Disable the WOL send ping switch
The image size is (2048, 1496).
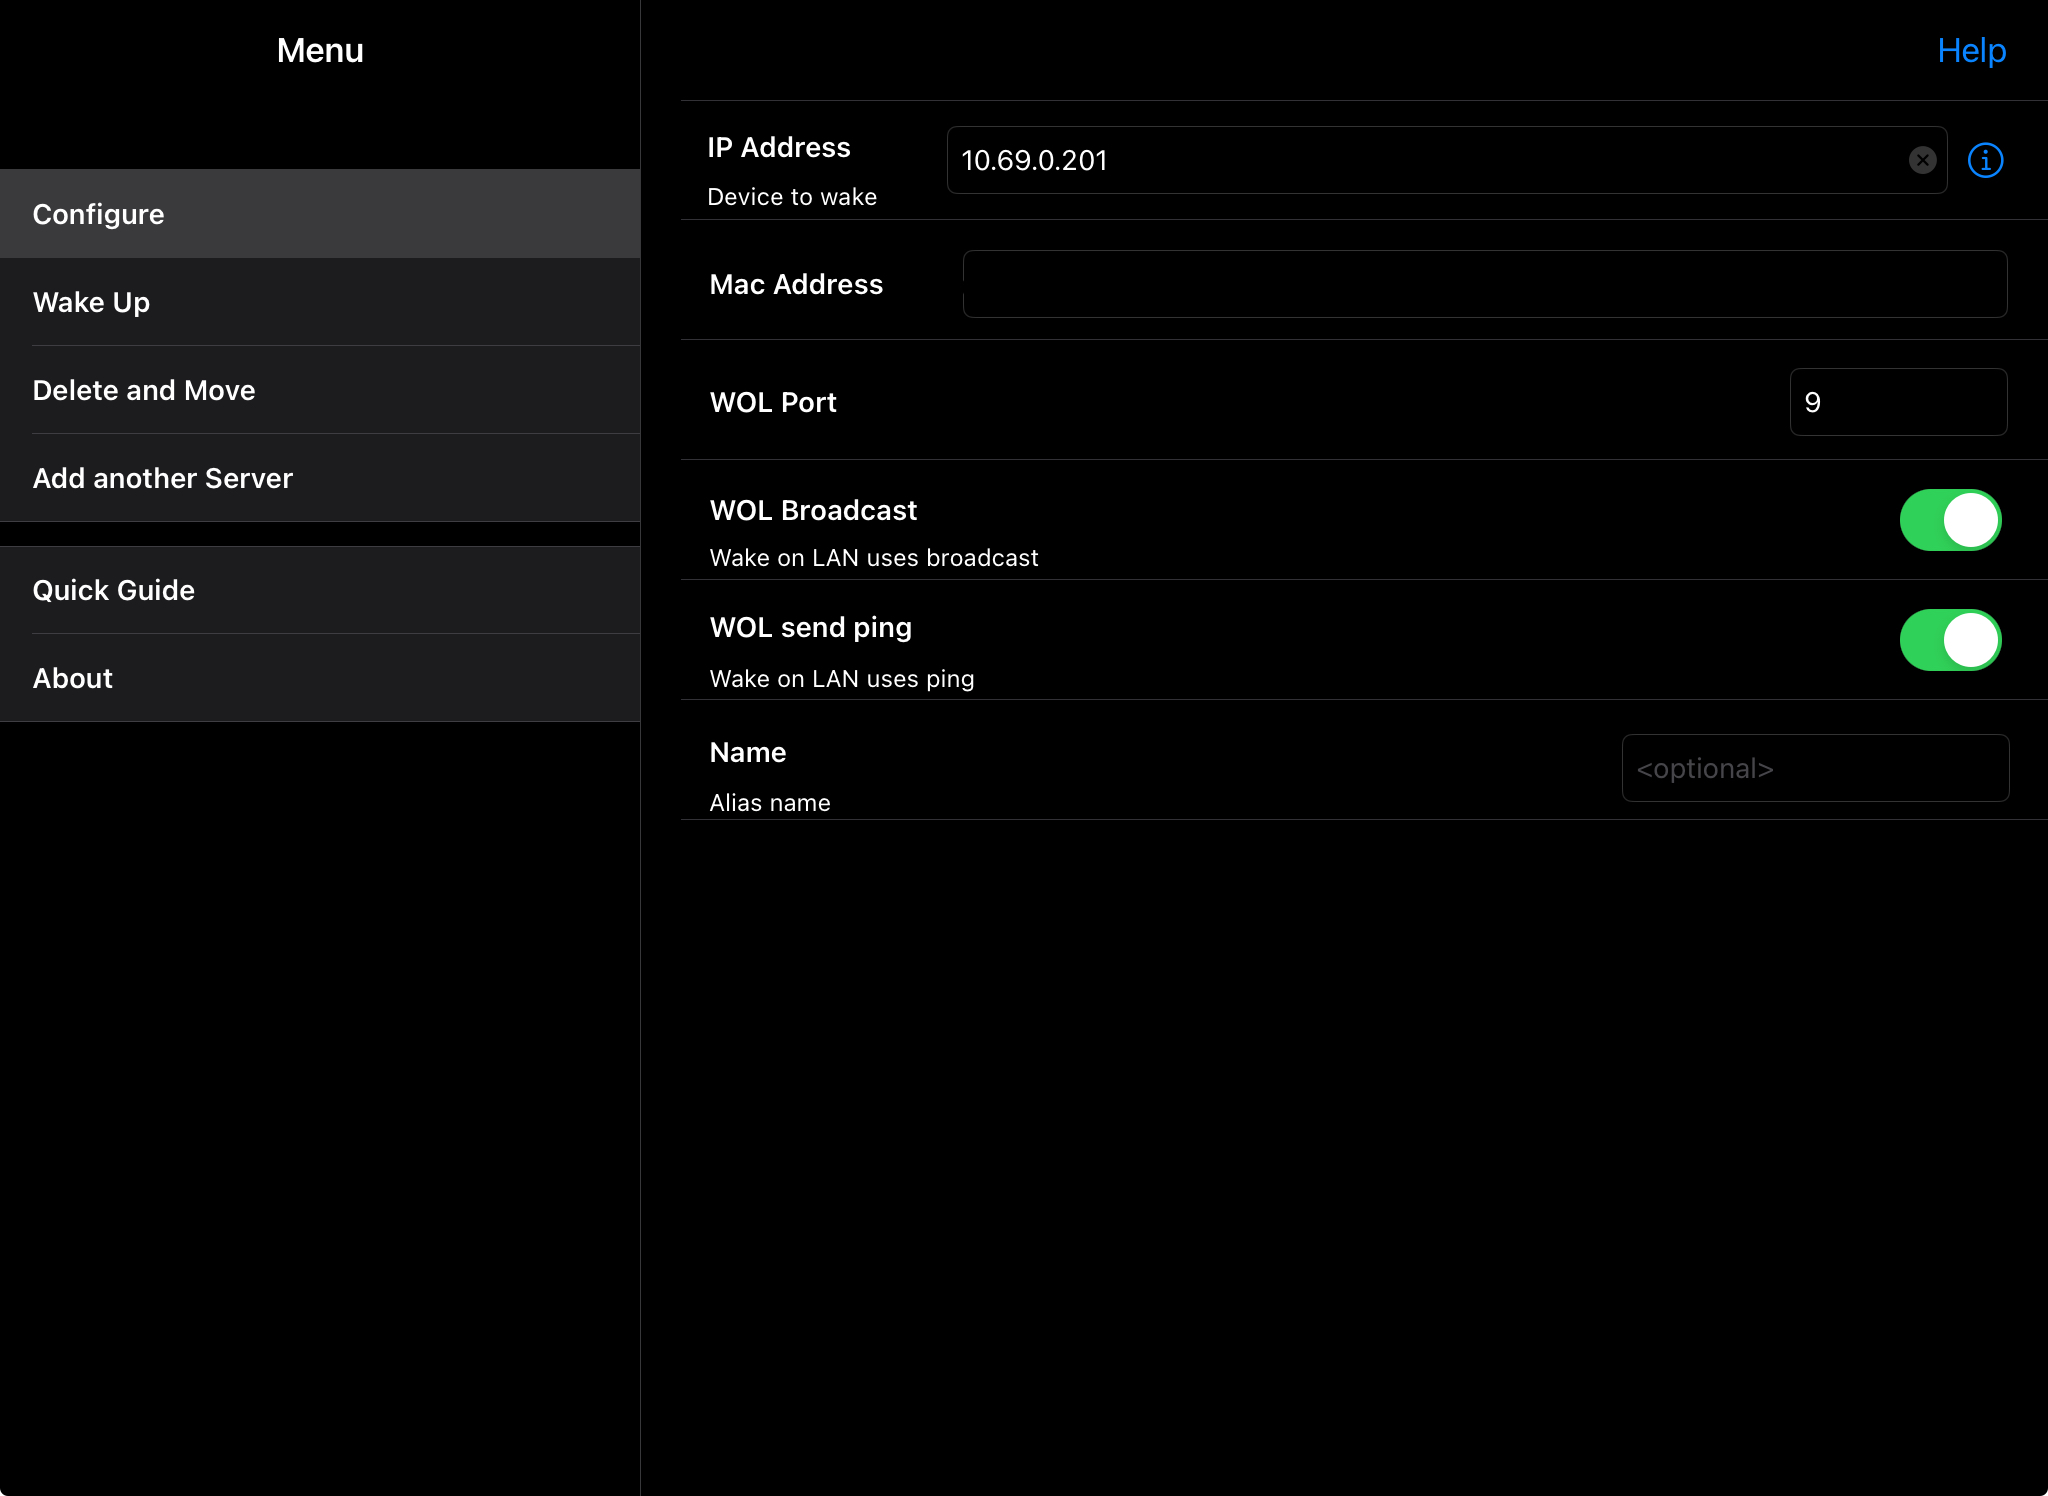coord(1949,640)
